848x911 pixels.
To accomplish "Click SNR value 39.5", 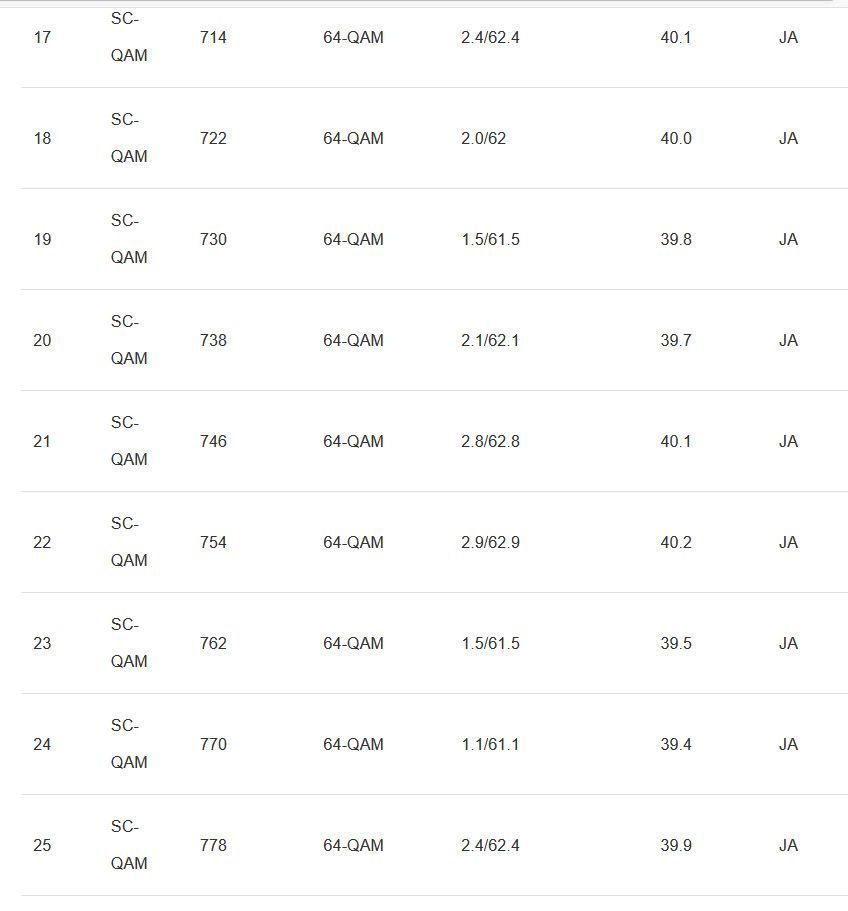I will click(675, 644).
